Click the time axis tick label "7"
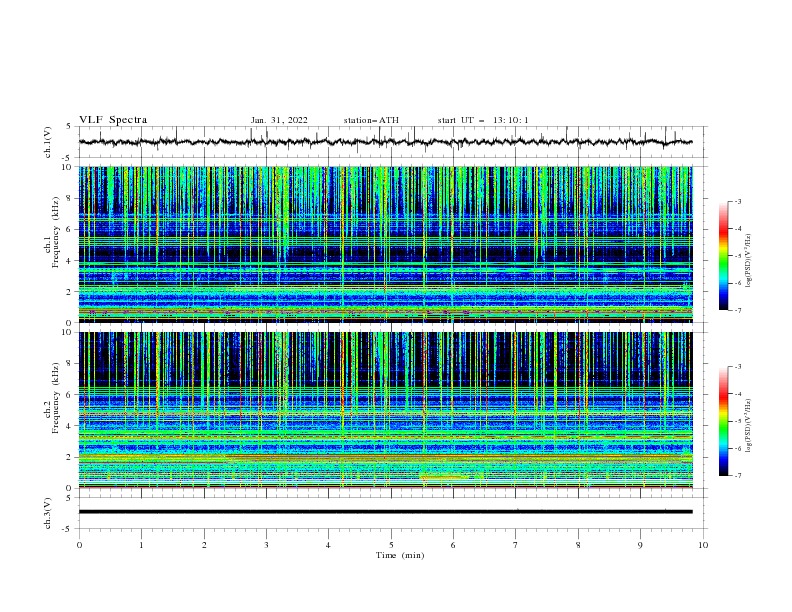 [516, 545]
